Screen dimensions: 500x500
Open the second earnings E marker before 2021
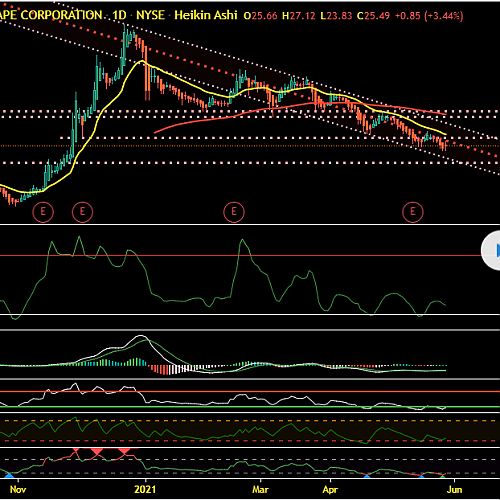click(82, 212)
